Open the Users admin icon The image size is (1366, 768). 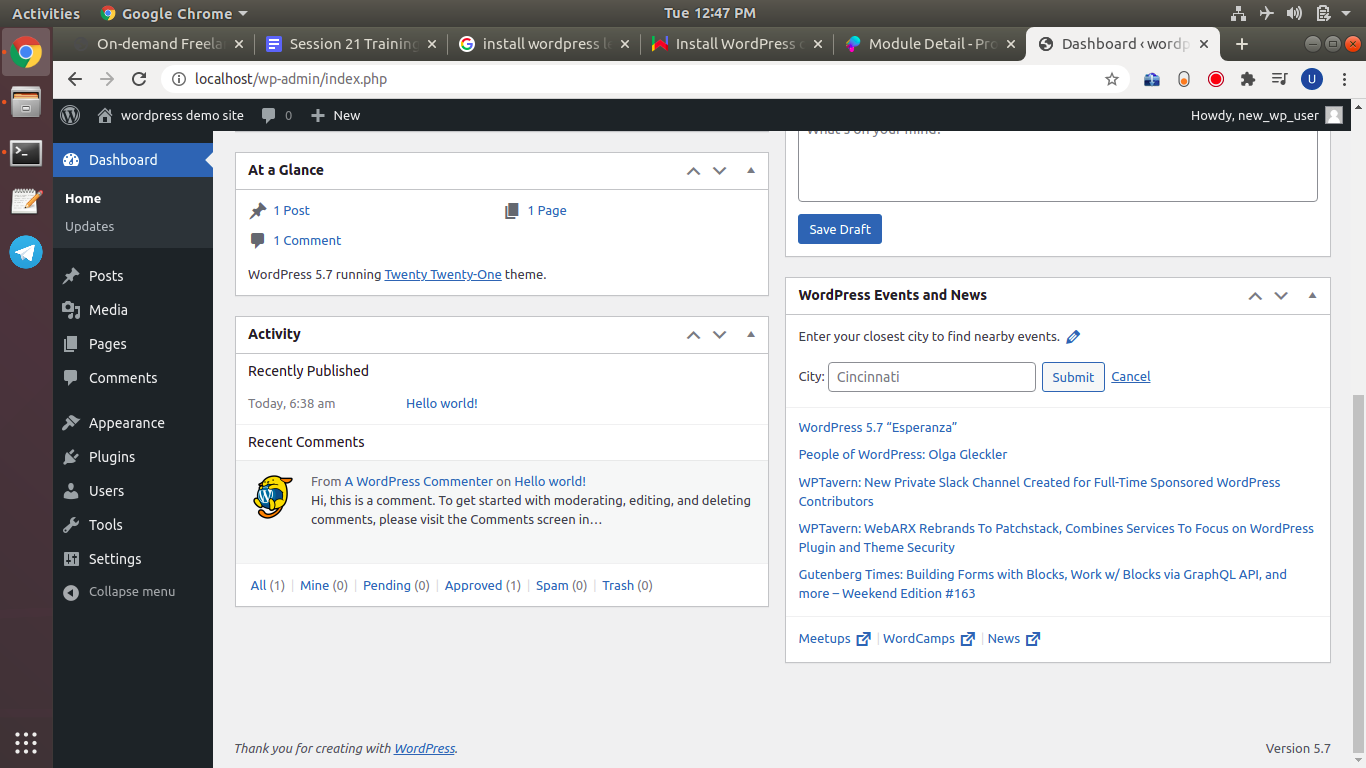[x=70, y=490]
